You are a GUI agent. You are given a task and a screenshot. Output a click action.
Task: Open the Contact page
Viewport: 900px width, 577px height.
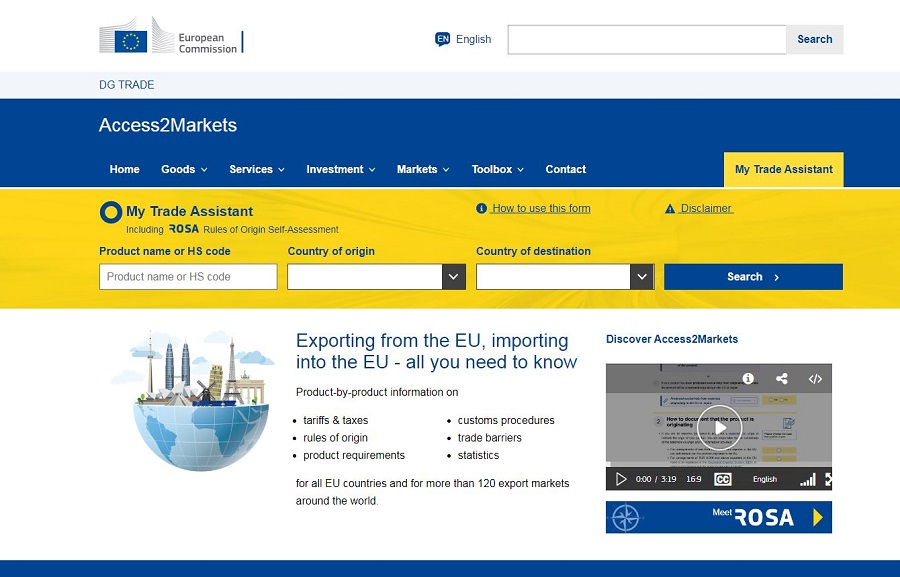click(x=565, y=170)
